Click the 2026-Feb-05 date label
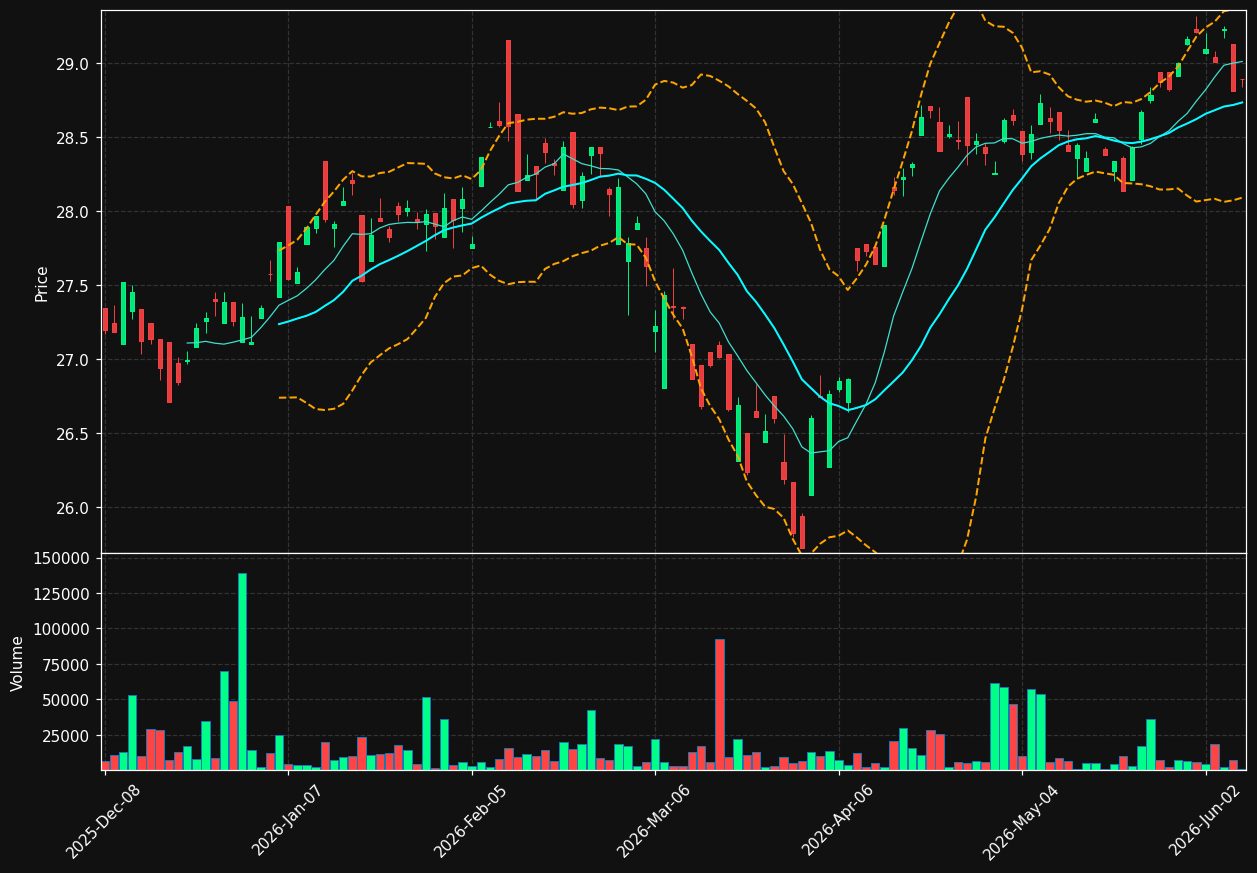This screenshot has height=873, width=1257. click(x=471, y=821)
